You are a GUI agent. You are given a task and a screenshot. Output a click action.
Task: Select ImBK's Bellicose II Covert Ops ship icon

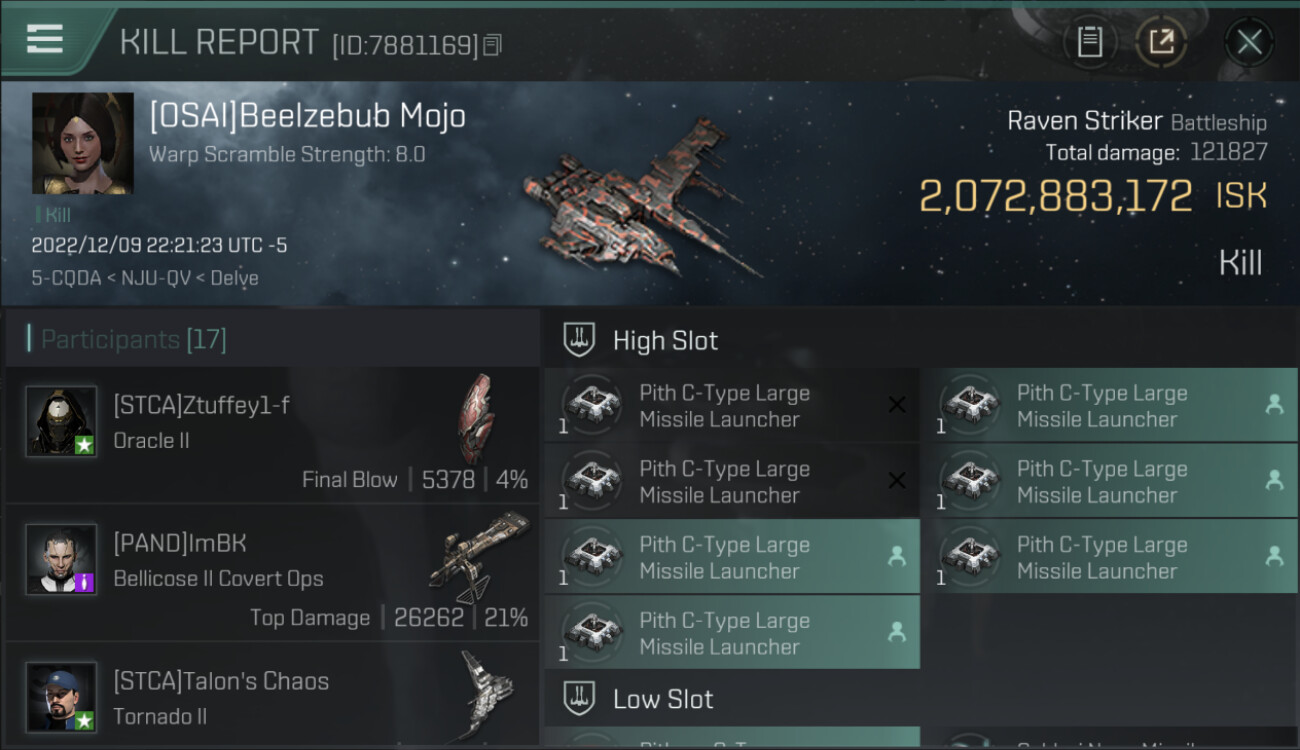pos(479,556)
